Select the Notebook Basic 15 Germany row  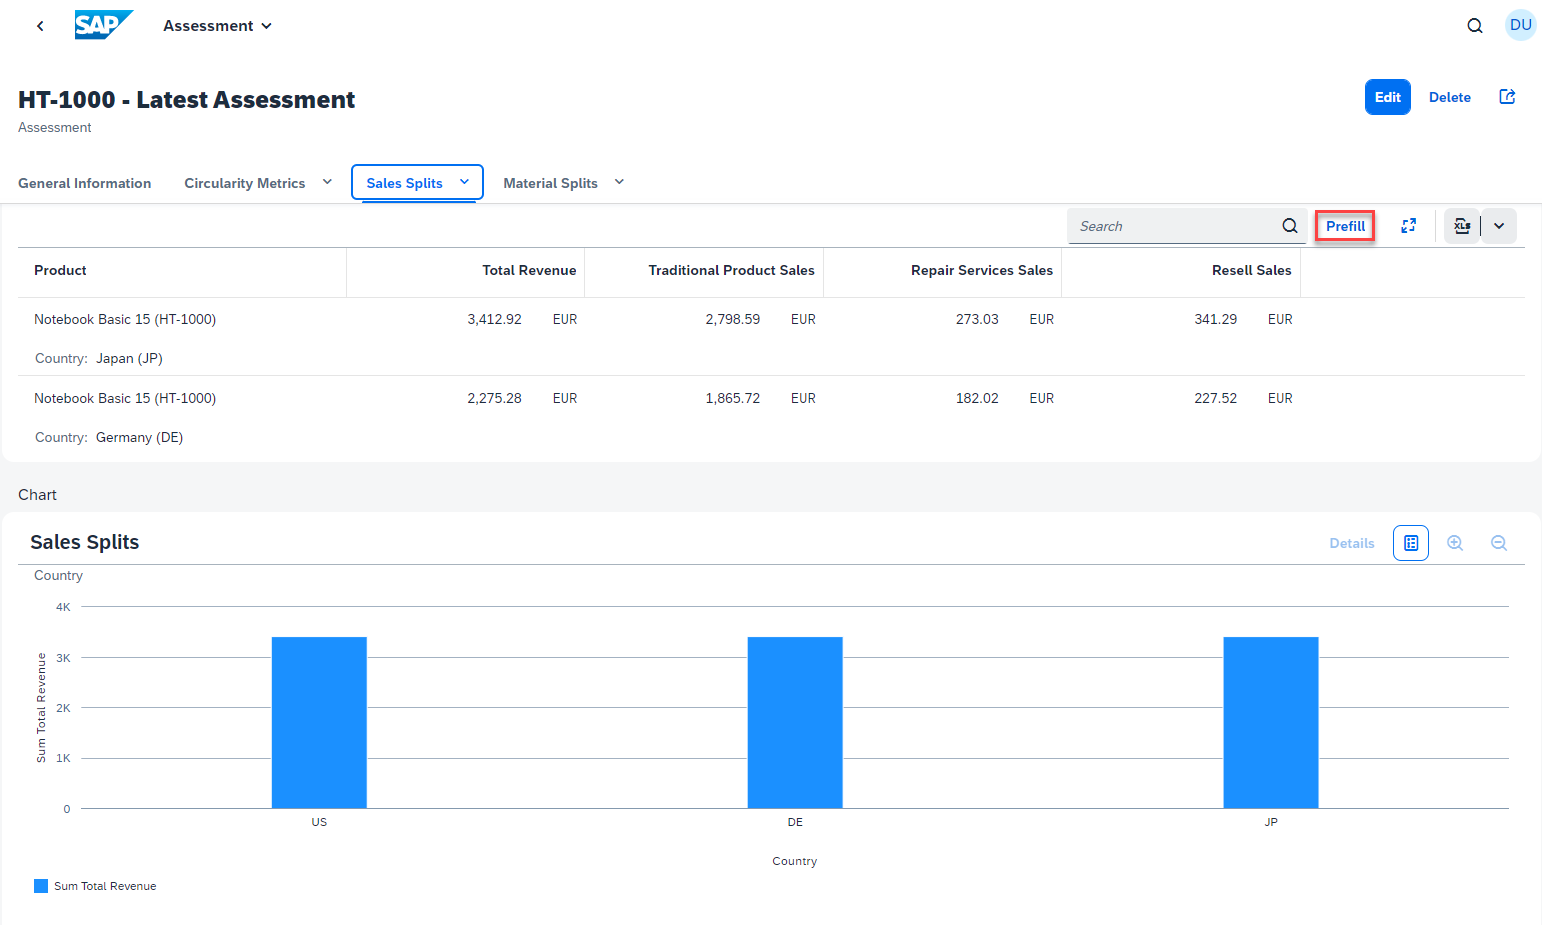point(771,416)
